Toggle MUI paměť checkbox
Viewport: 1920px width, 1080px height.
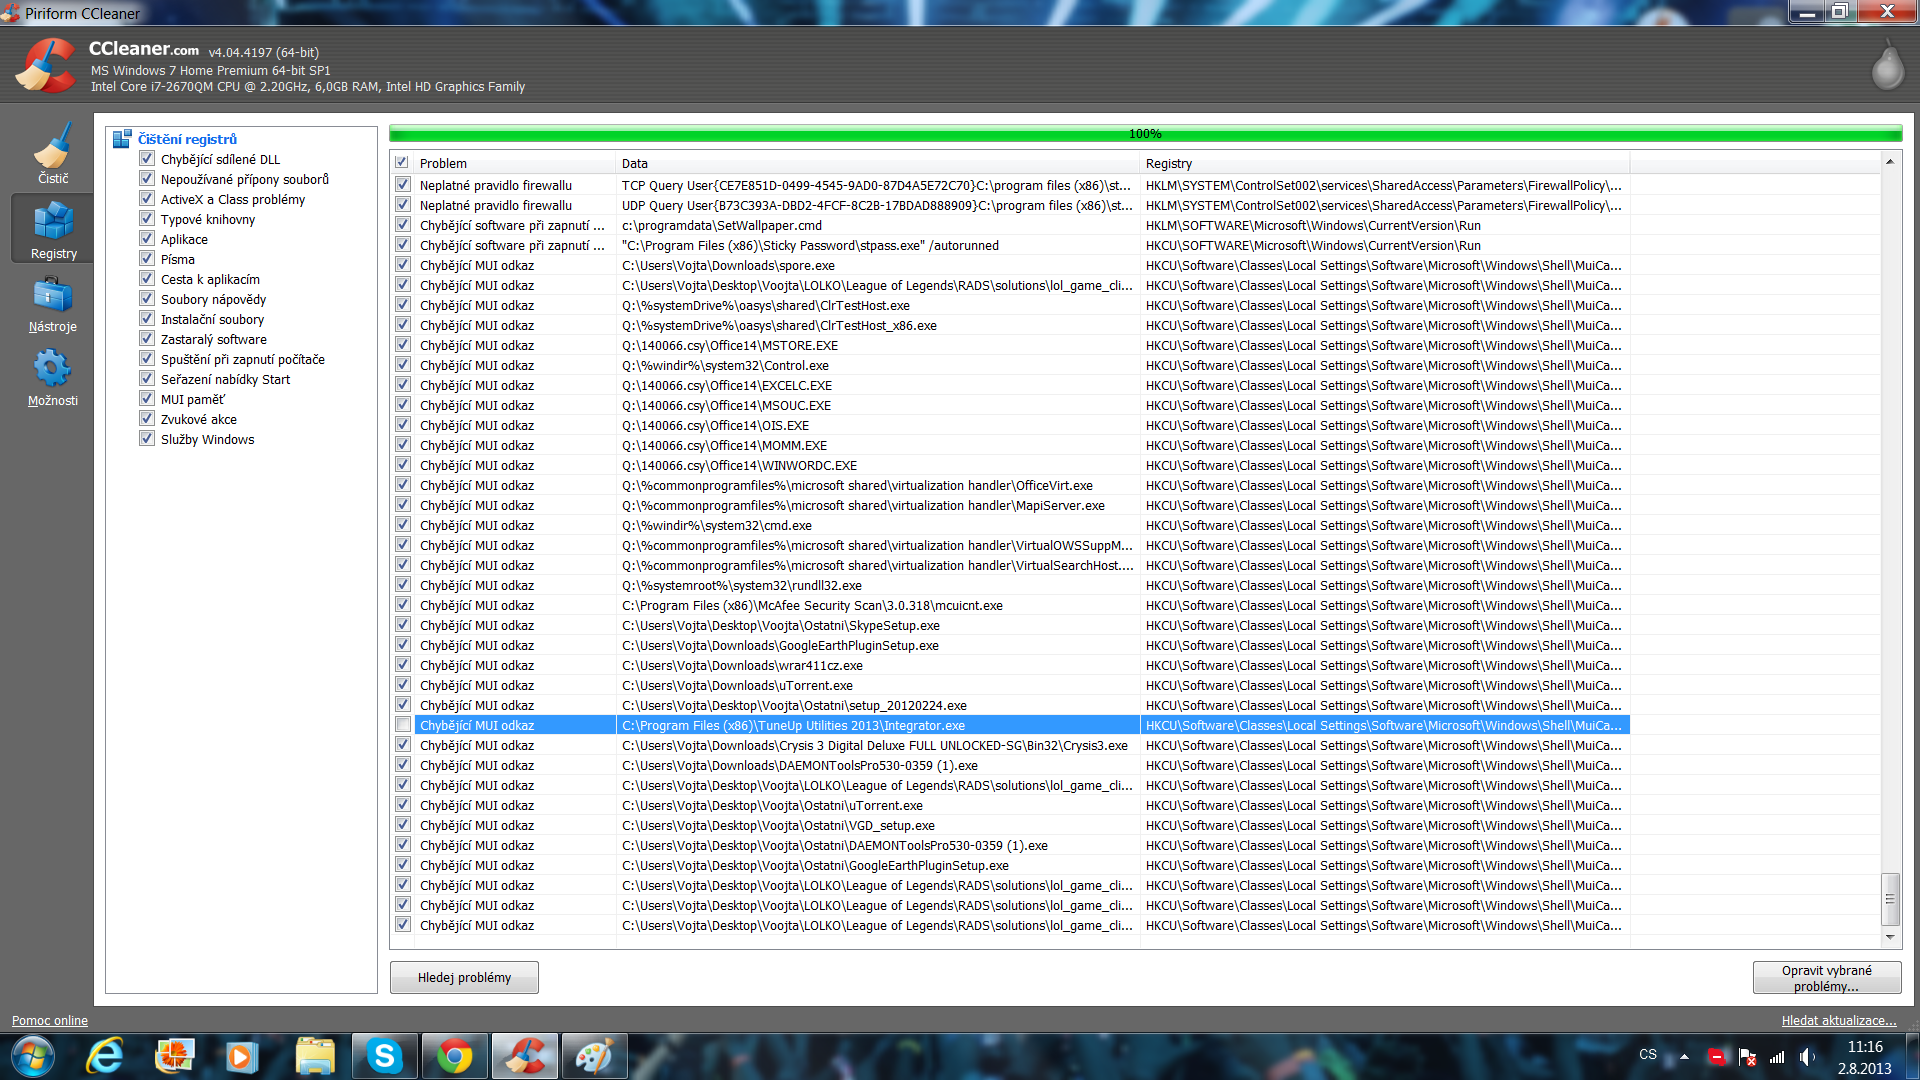click(147, 399)
